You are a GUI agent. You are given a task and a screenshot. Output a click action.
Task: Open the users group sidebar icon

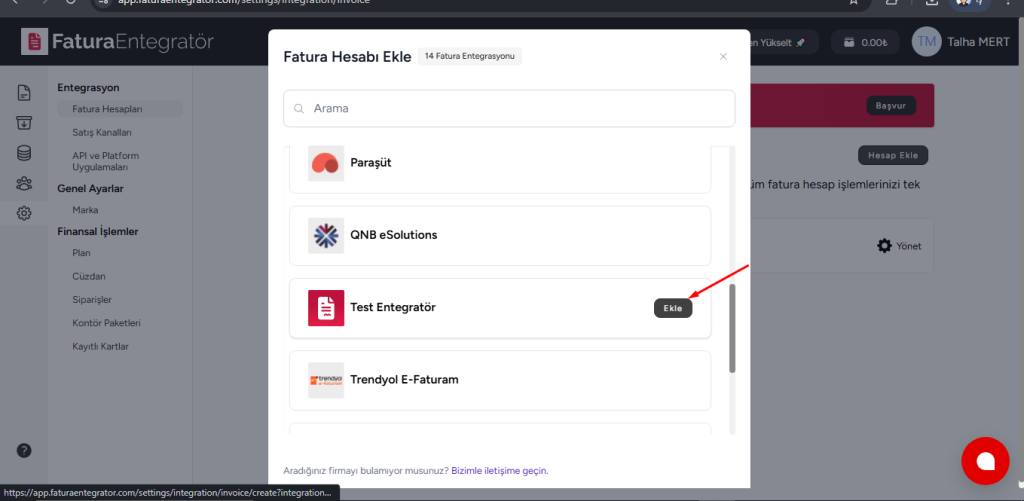(x=24, y=184)
